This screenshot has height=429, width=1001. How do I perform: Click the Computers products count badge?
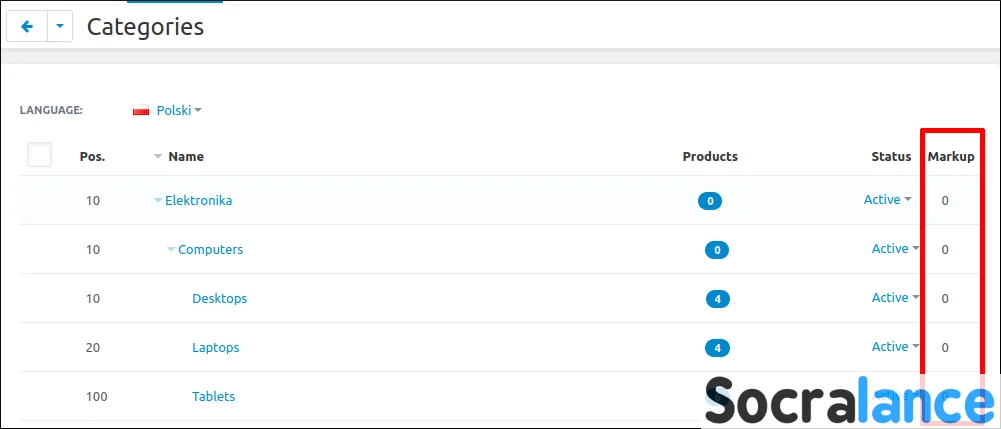pos(717,250)
